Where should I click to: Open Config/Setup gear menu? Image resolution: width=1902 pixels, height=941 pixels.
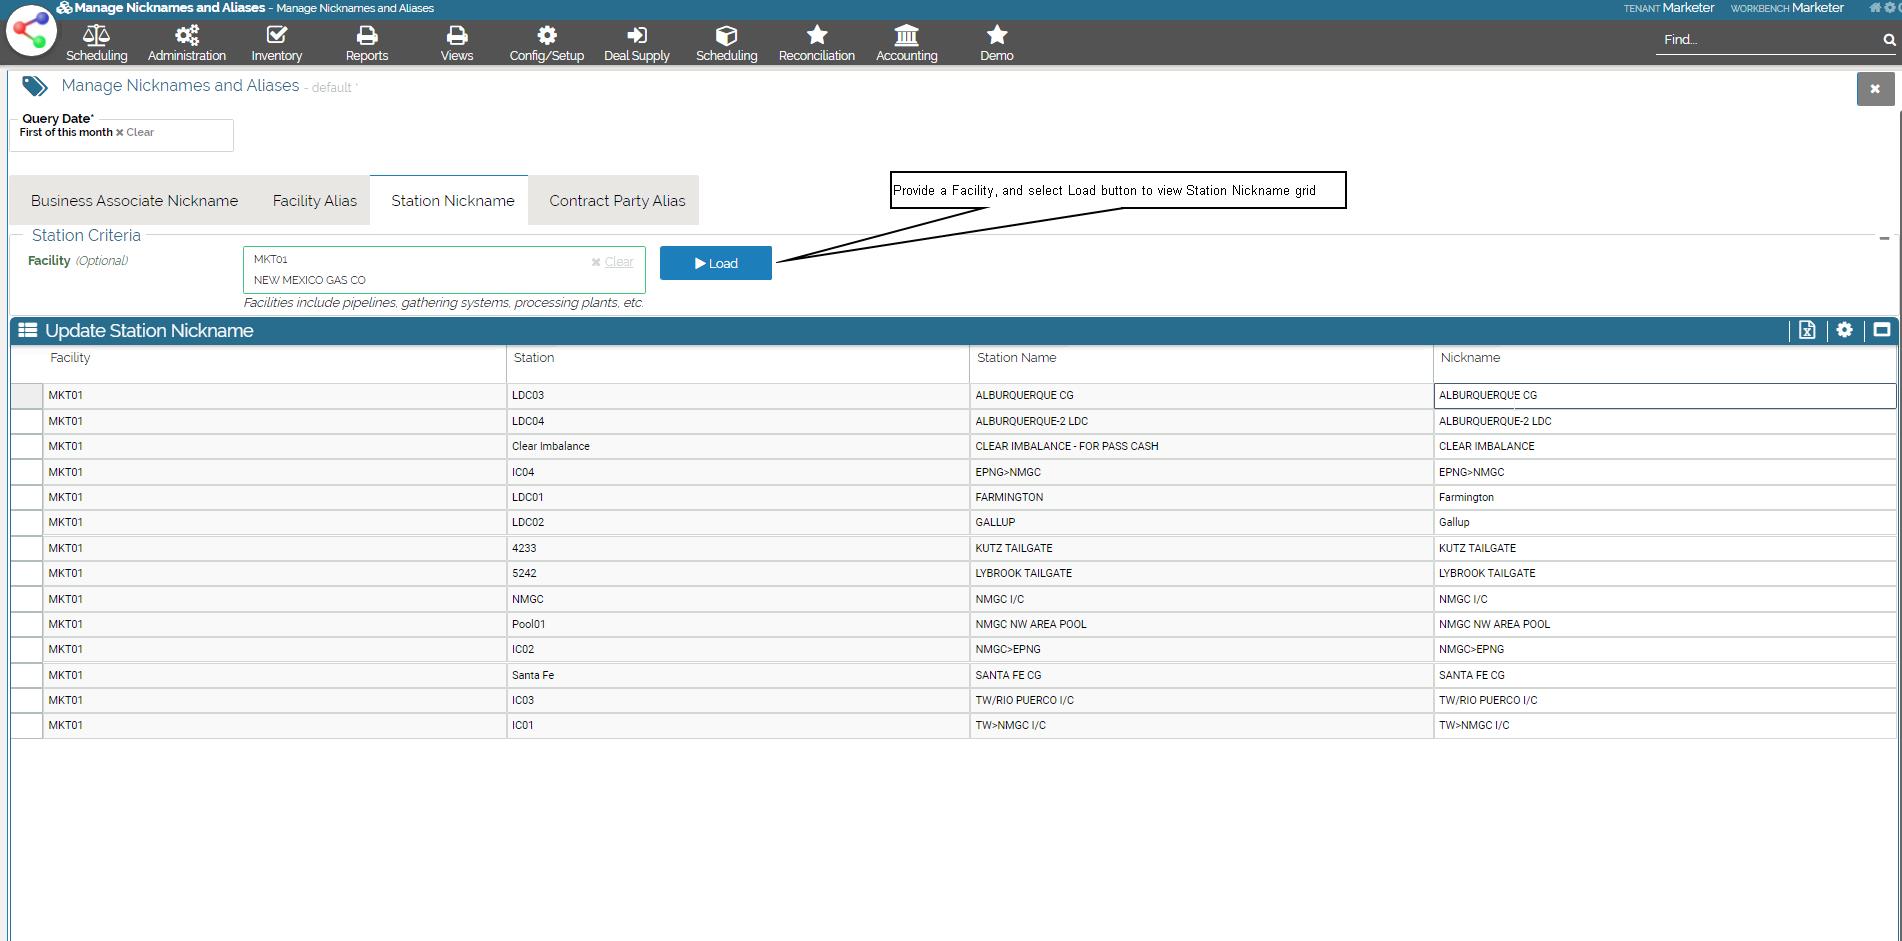point(546,37)
